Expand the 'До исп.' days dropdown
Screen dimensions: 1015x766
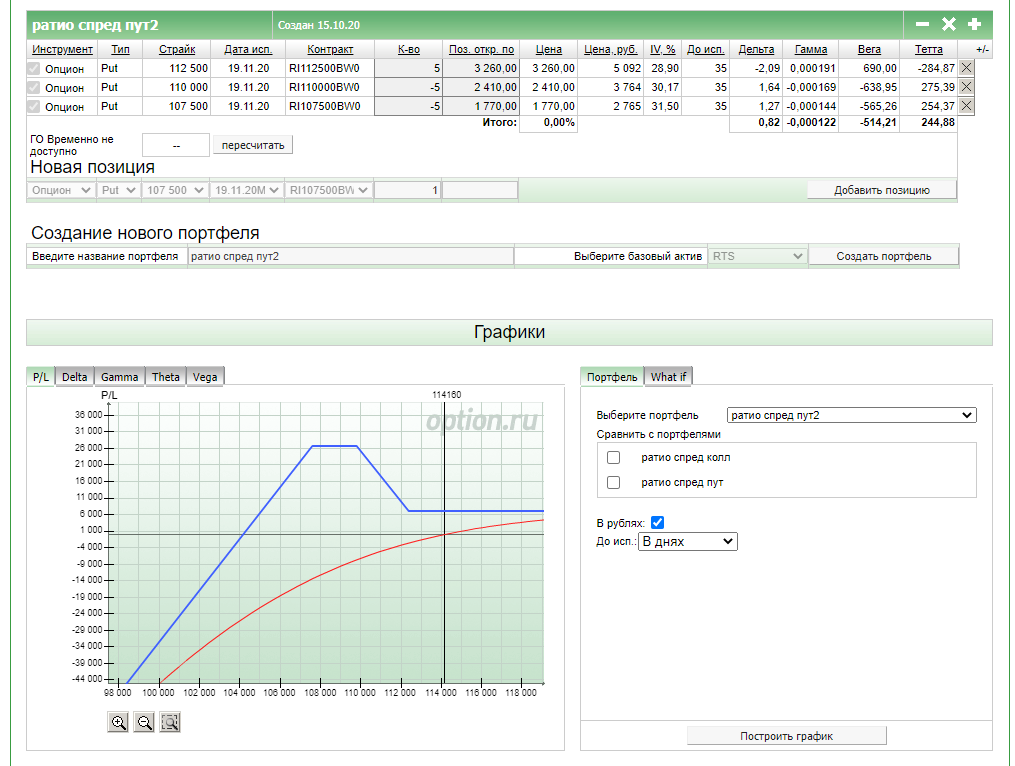pos(687,541)
